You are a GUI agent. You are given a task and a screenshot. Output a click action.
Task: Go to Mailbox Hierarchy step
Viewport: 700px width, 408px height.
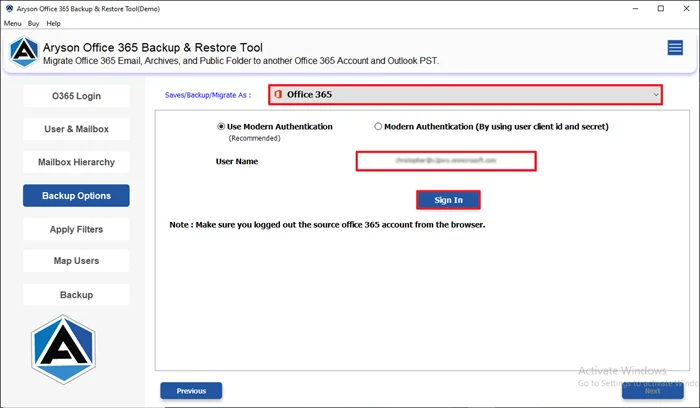click(76, 162)
